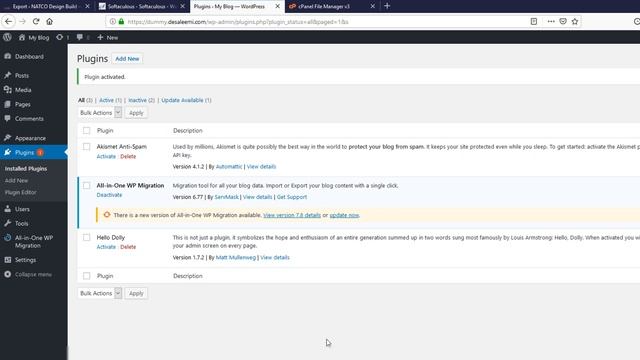
Task: Click the browser address bar URL
Action: tap(238, 22)
